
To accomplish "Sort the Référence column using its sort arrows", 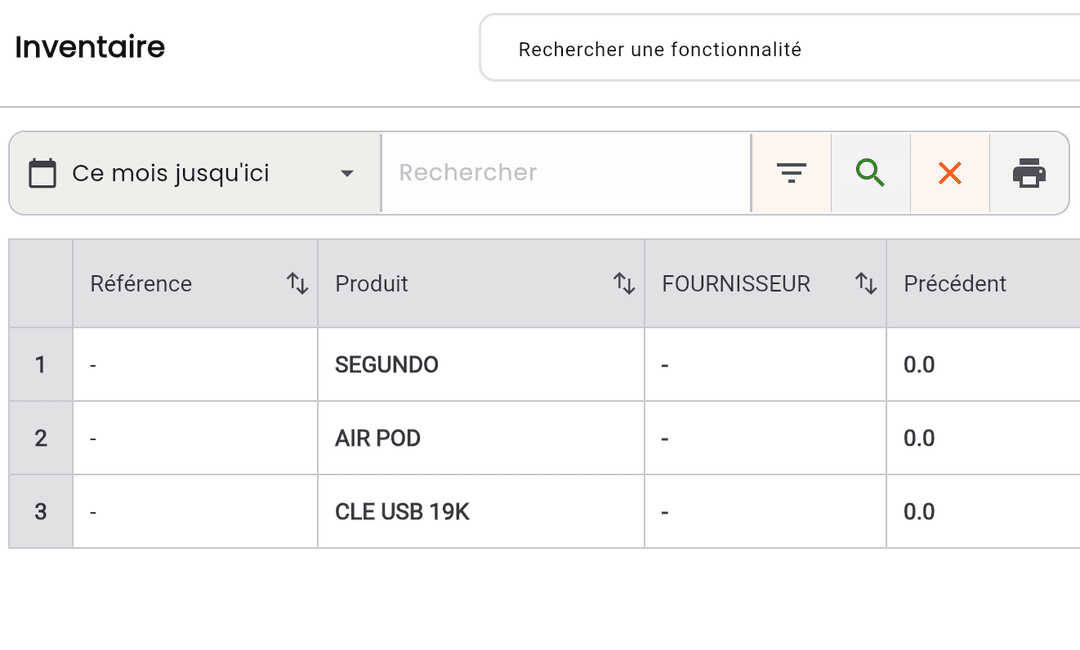I will pyautogui.click(x=297, y=283).
